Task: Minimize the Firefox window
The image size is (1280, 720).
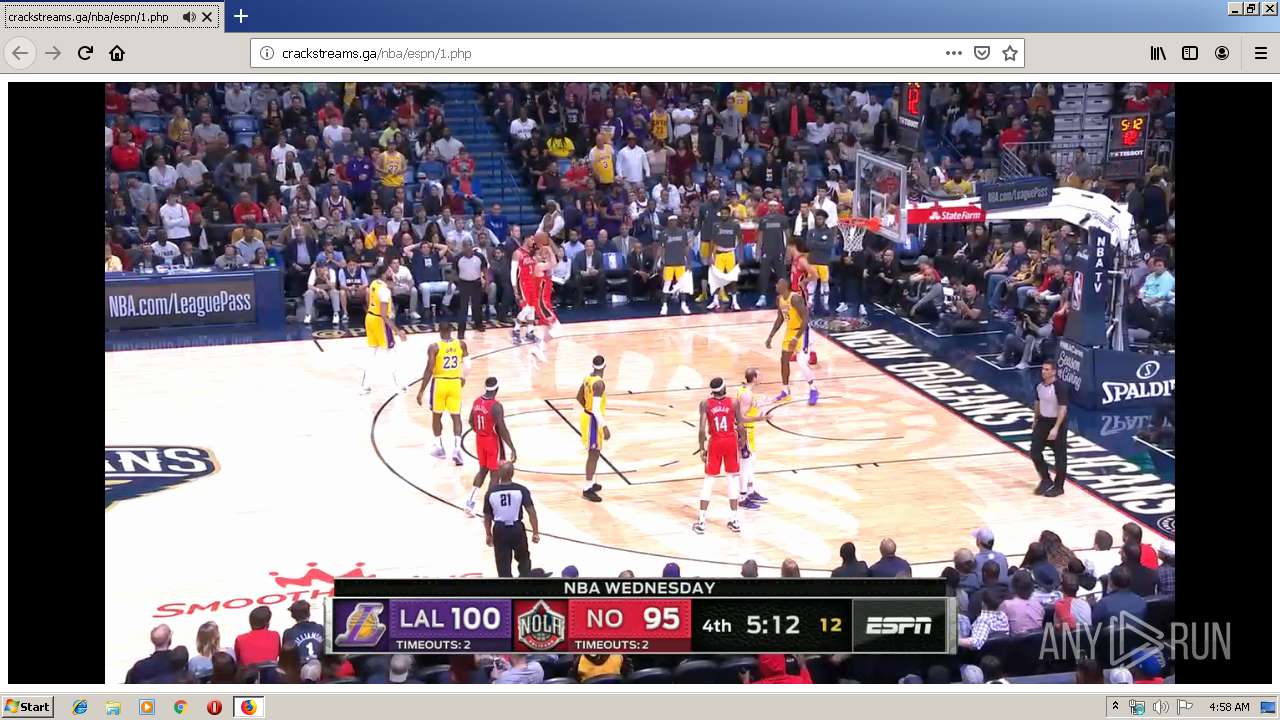Action: coord(1235,8)
